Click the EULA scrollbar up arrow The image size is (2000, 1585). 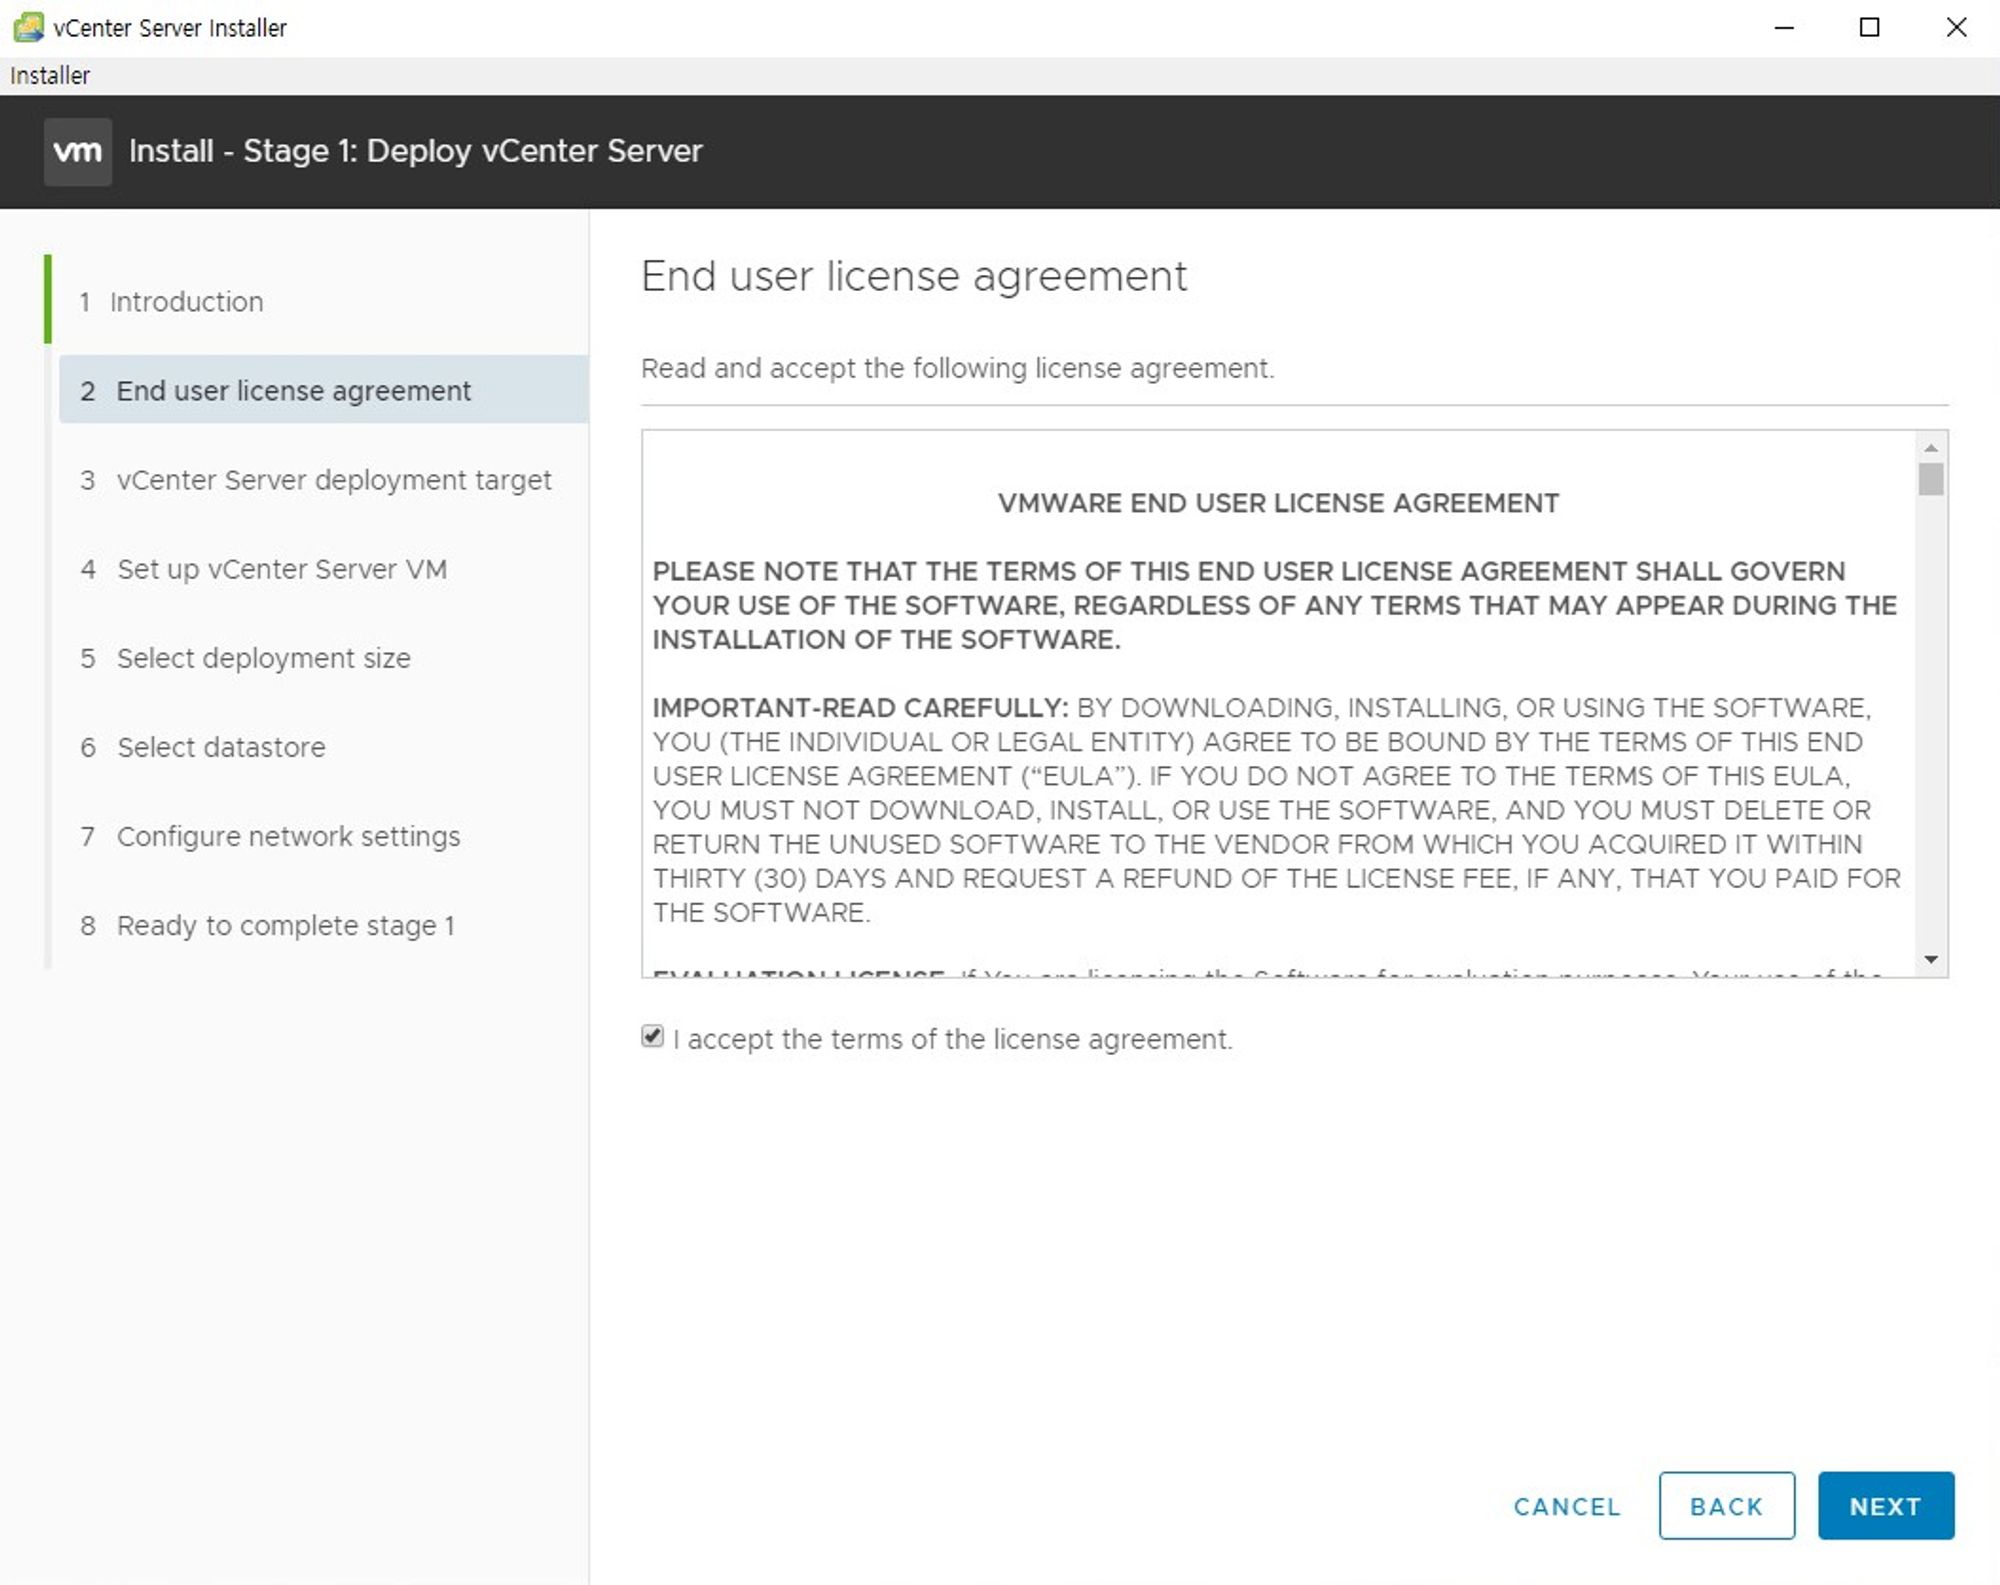pos(1931,448)
